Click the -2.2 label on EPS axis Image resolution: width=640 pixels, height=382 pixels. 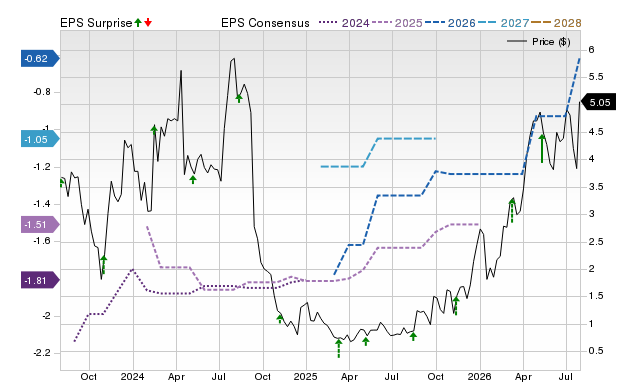(x=42, y=353)
